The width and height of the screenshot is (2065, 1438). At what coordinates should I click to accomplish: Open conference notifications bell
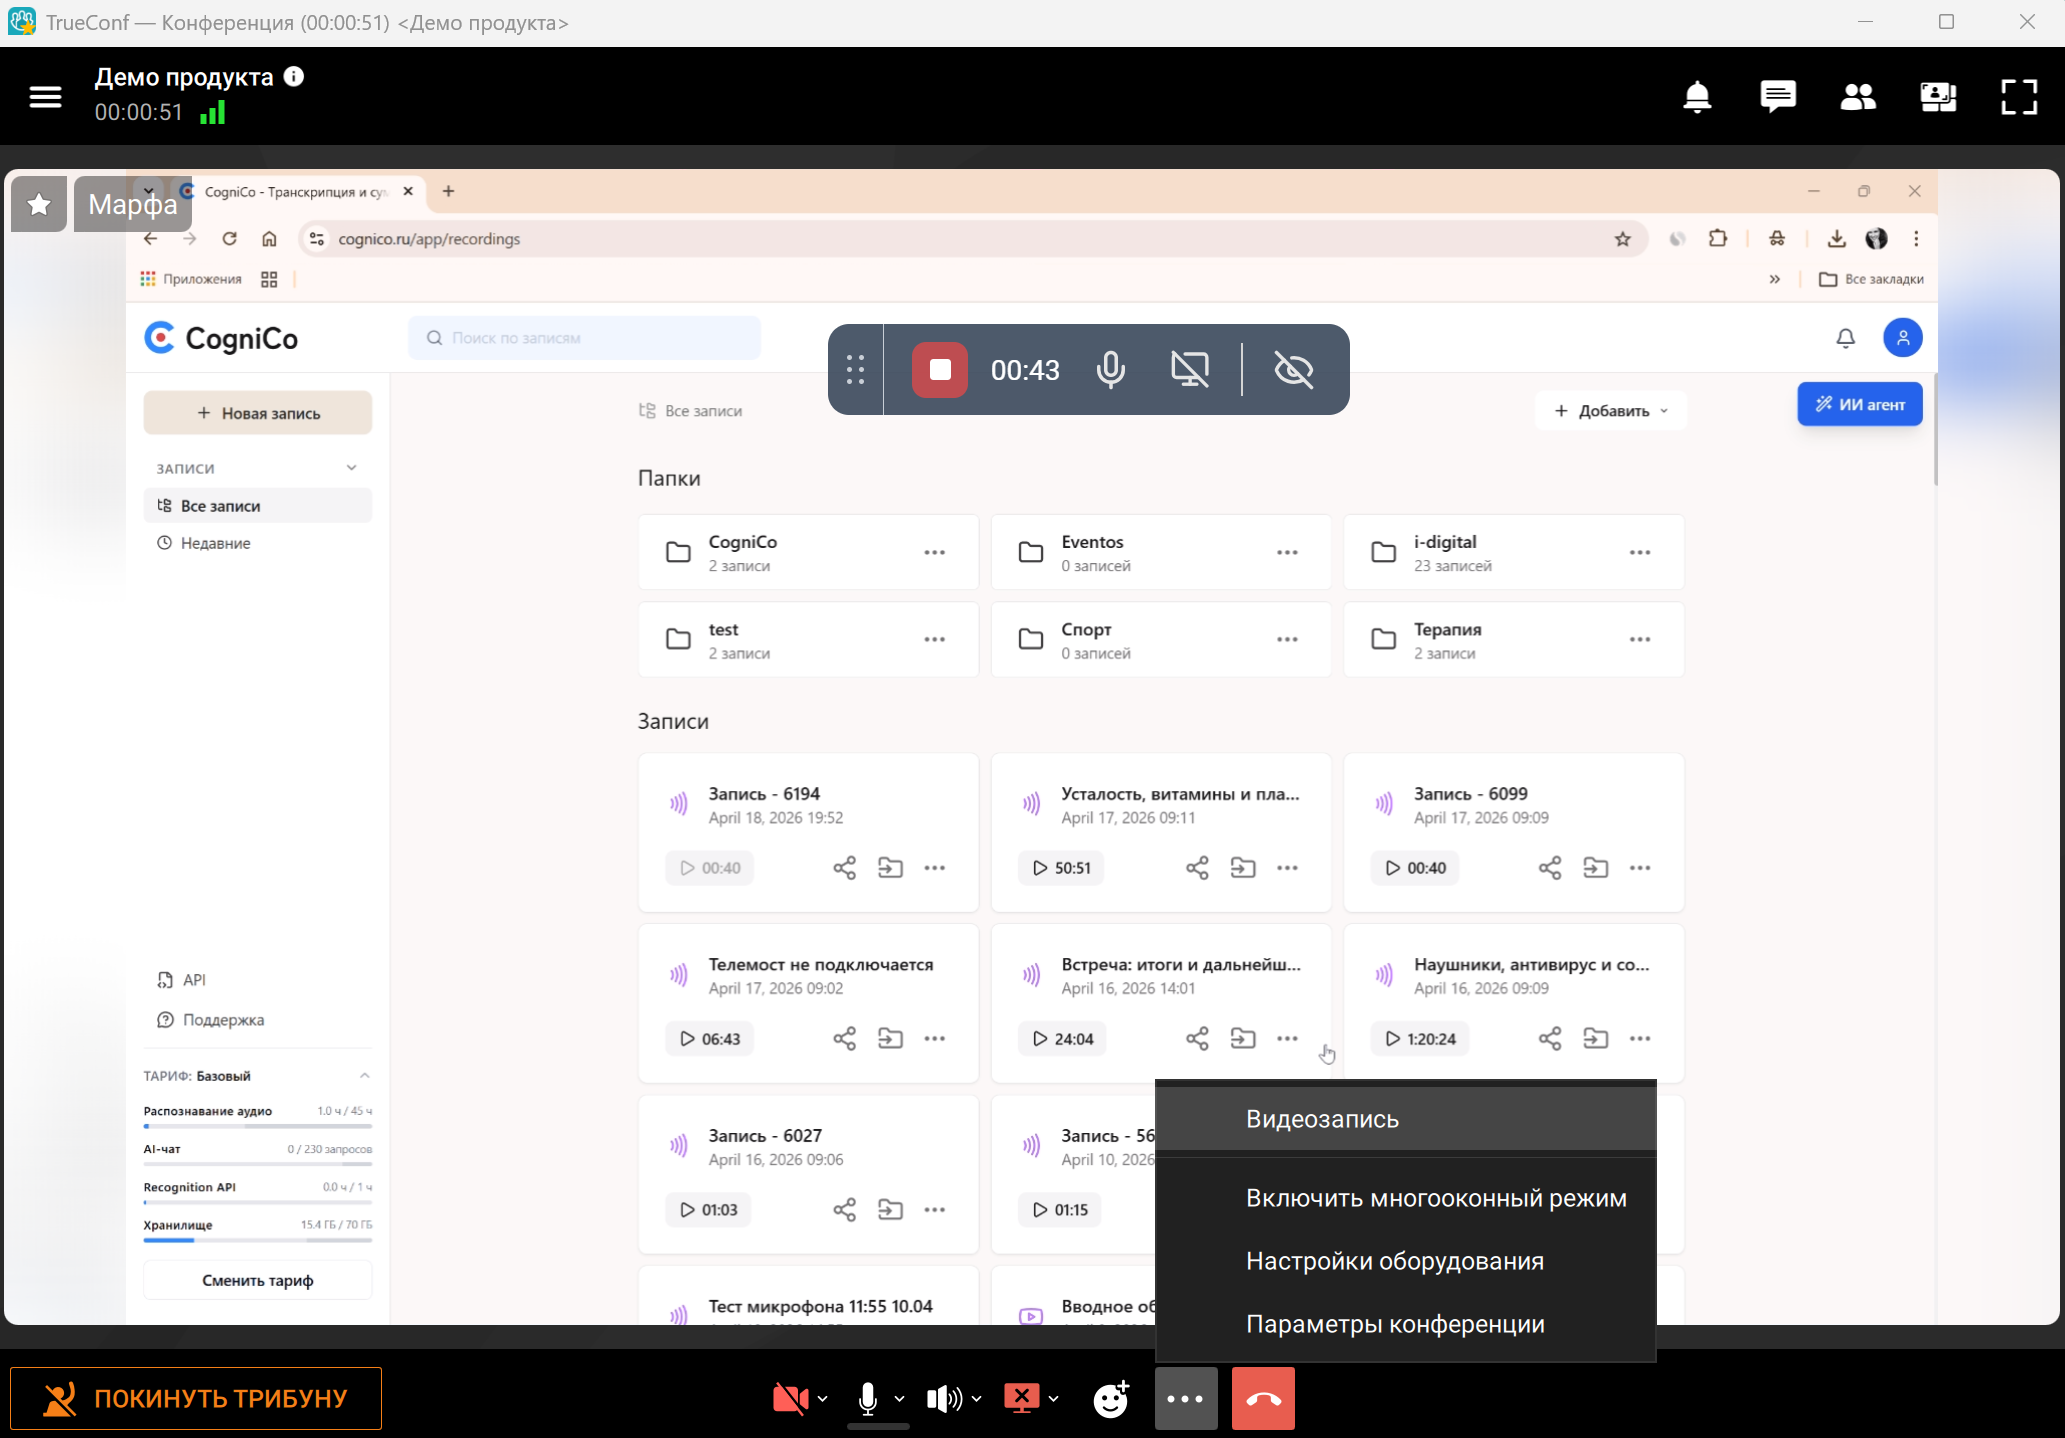point(1697,97)
